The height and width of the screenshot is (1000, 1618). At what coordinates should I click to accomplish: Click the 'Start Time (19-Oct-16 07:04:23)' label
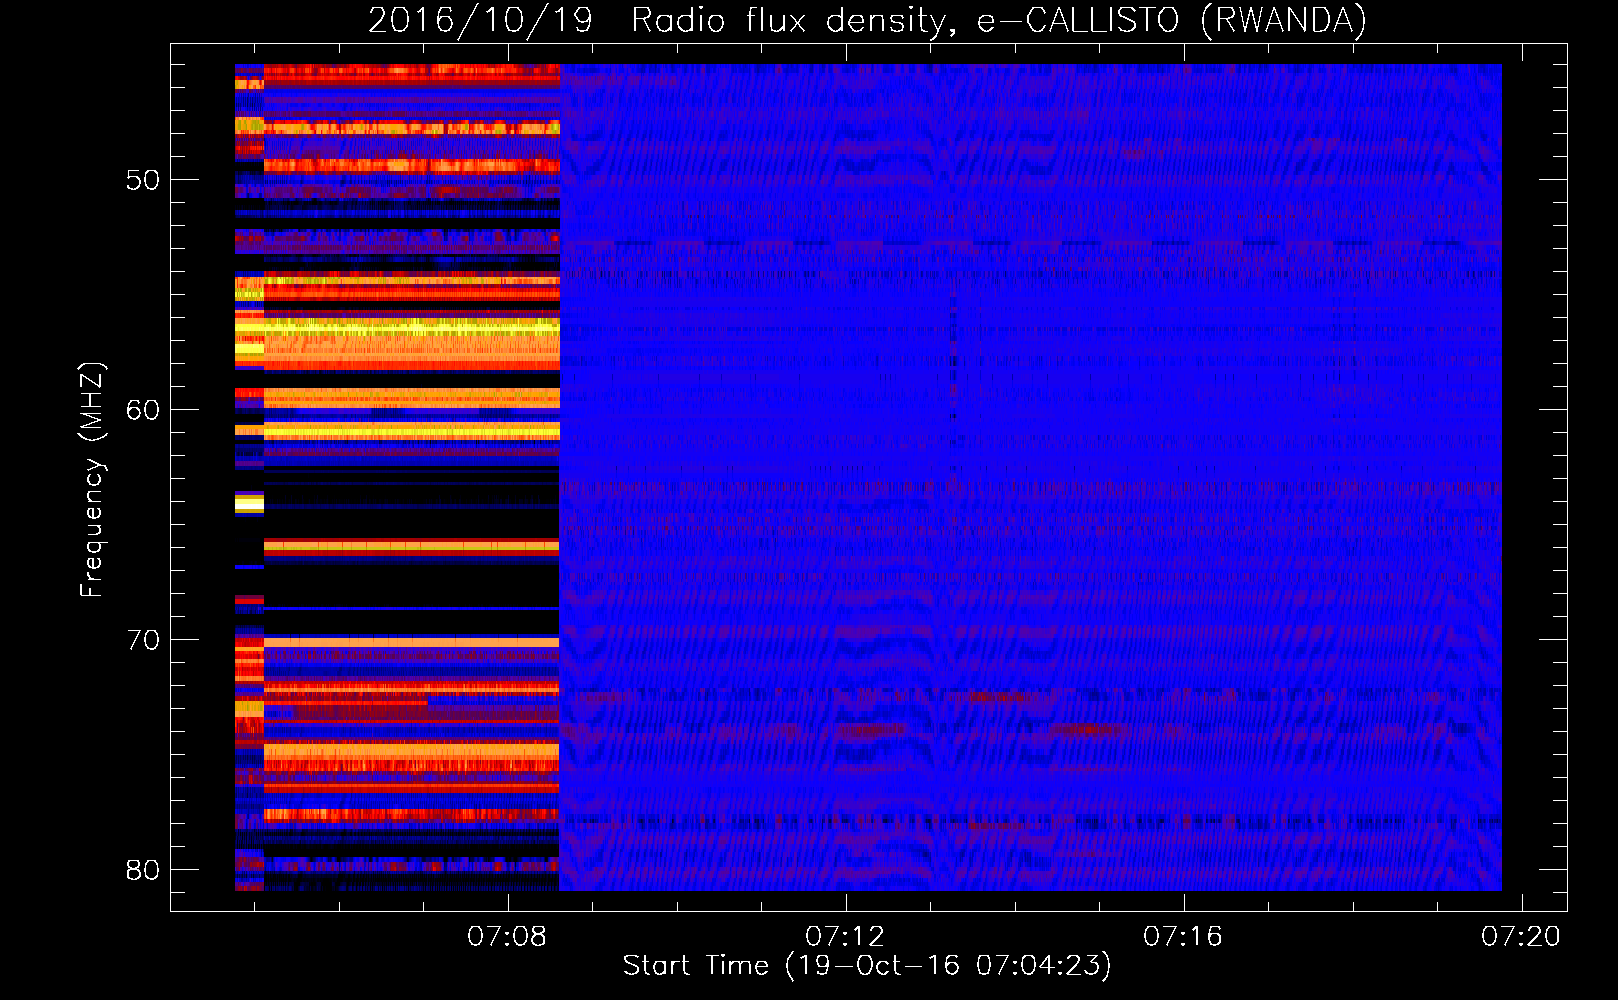pos(867,966)
